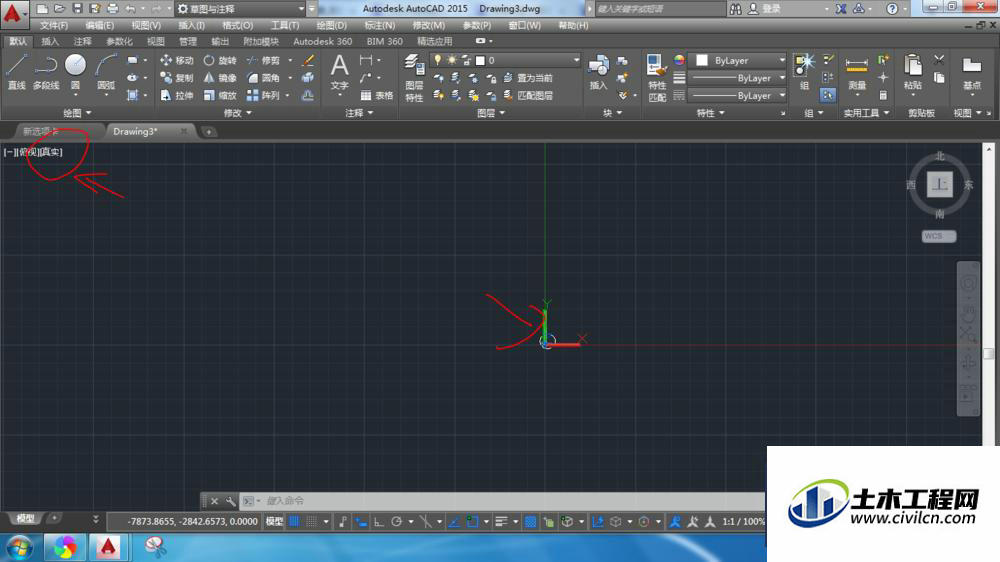Toggle dynamic input in status bar
Image resolution: width=1000 pixels, height=562 pixels.
[x=360, y=521]
